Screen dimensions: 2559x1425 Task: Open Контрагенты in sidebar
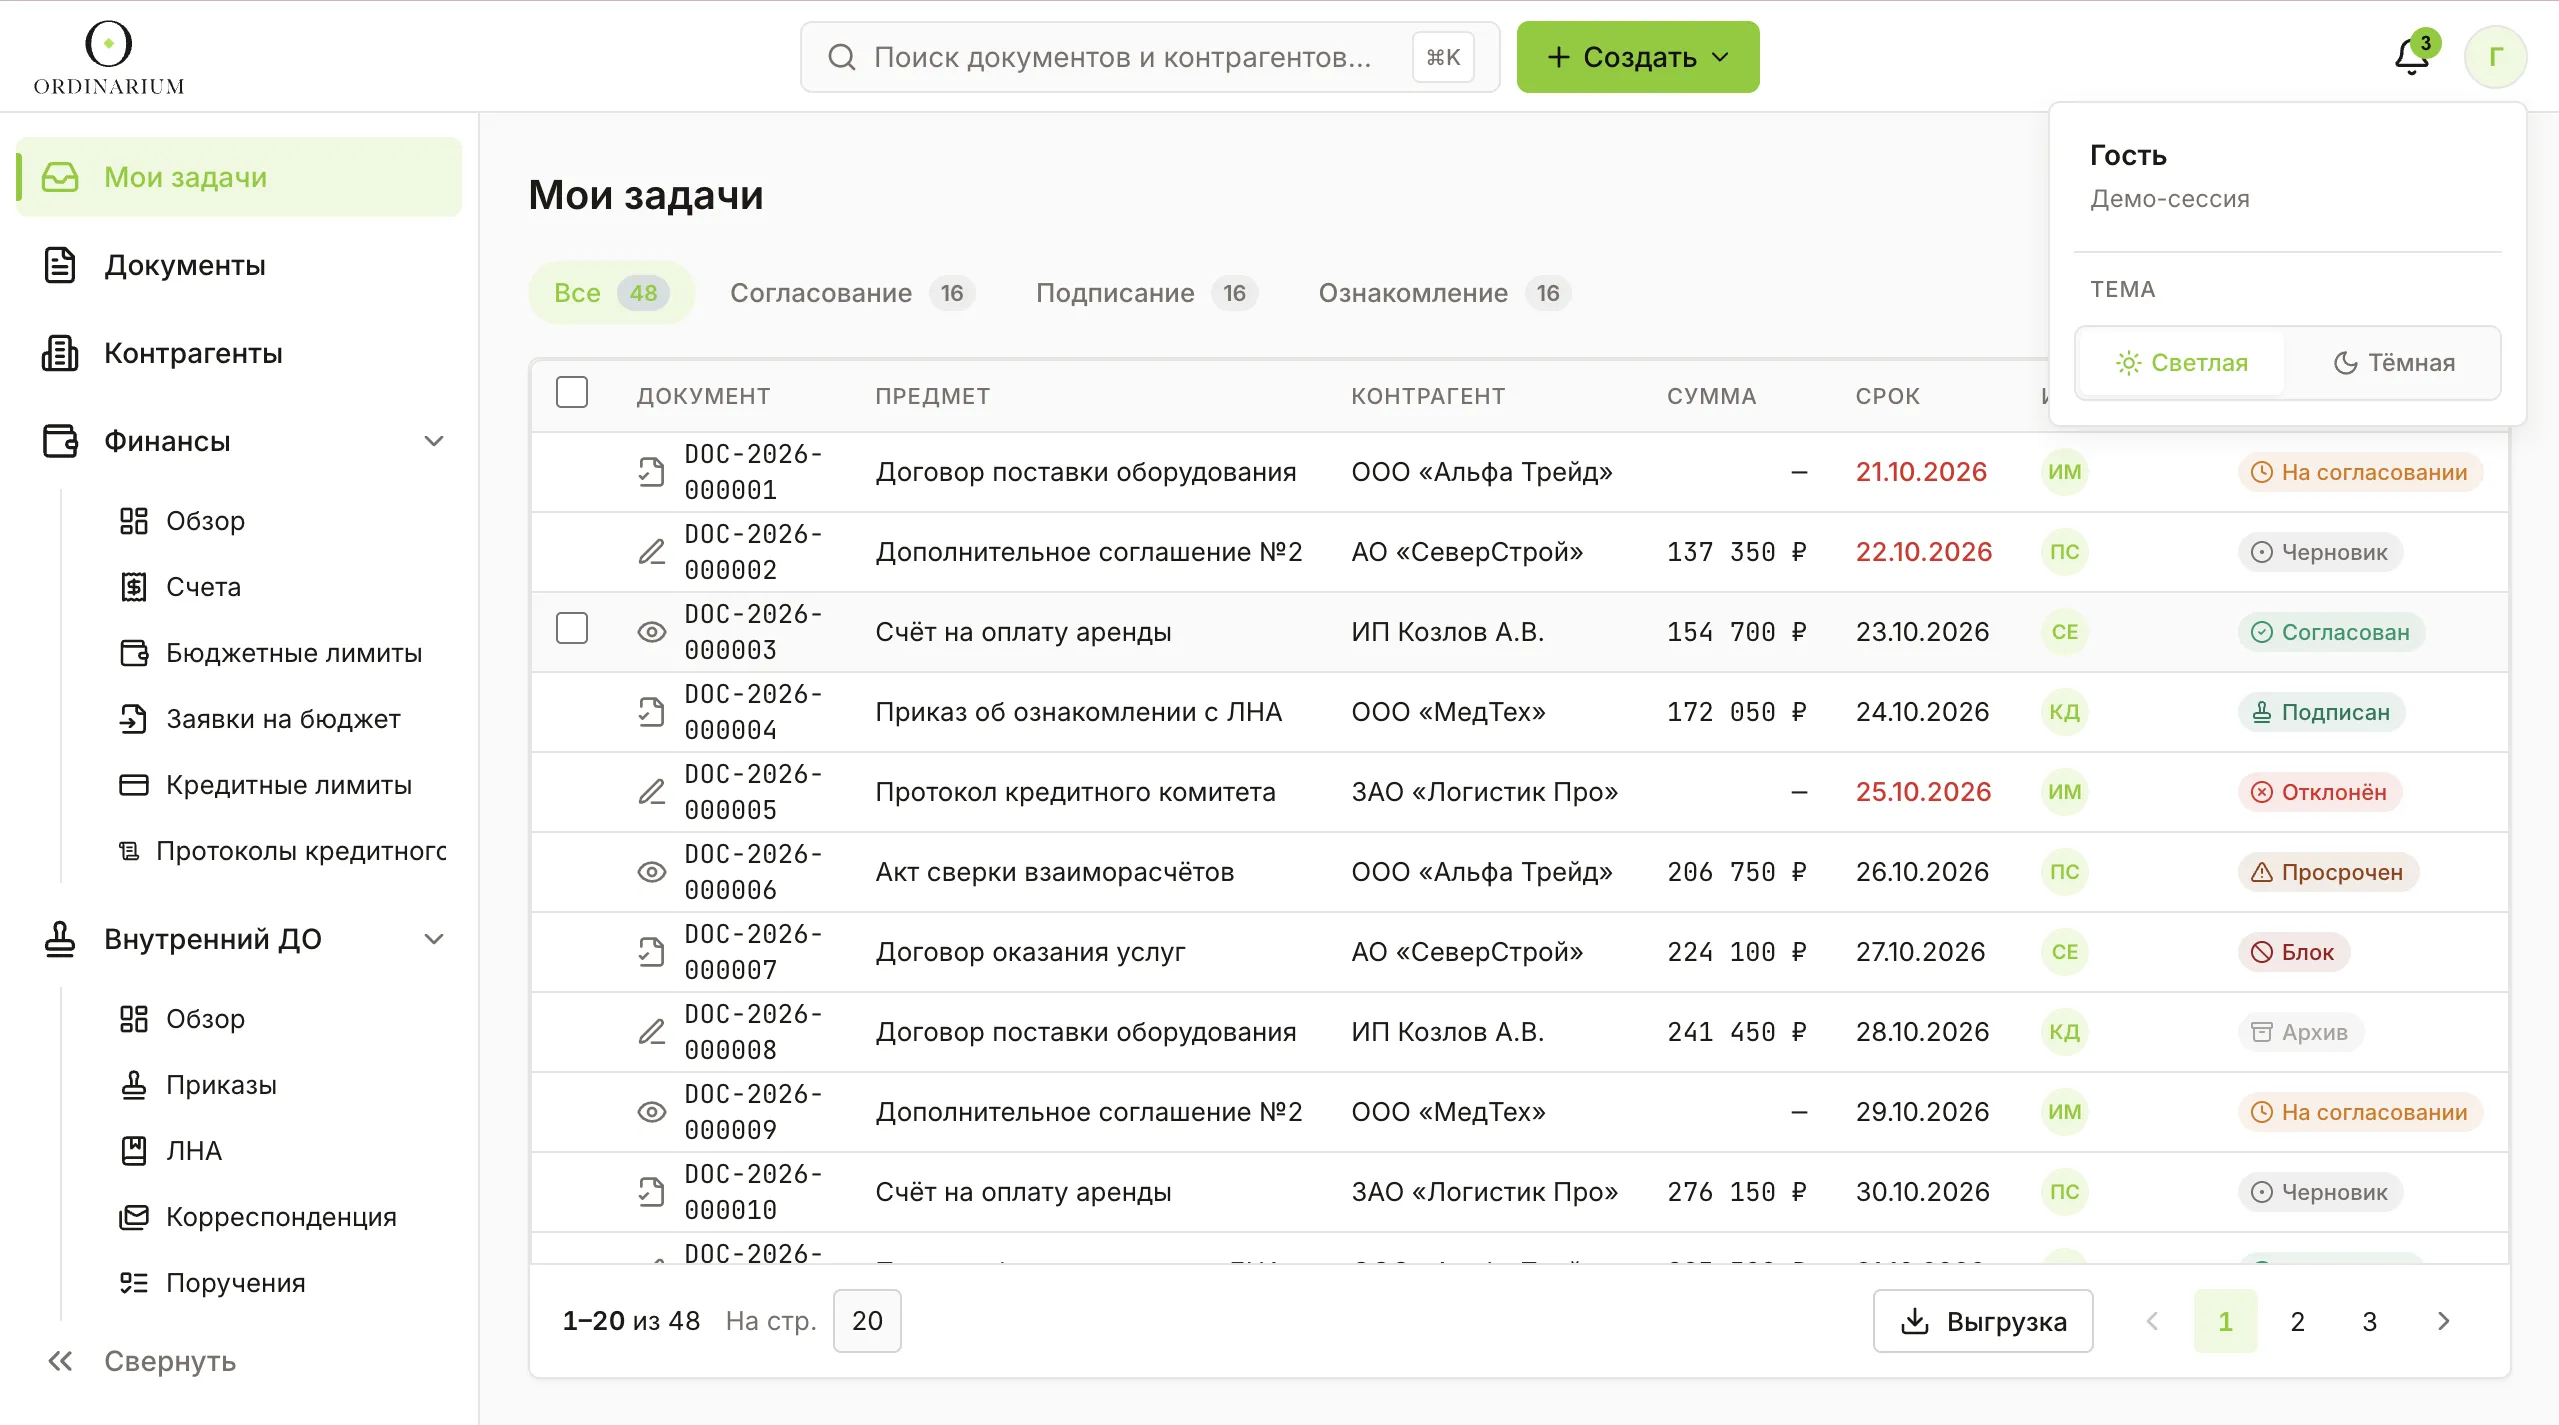239,353
